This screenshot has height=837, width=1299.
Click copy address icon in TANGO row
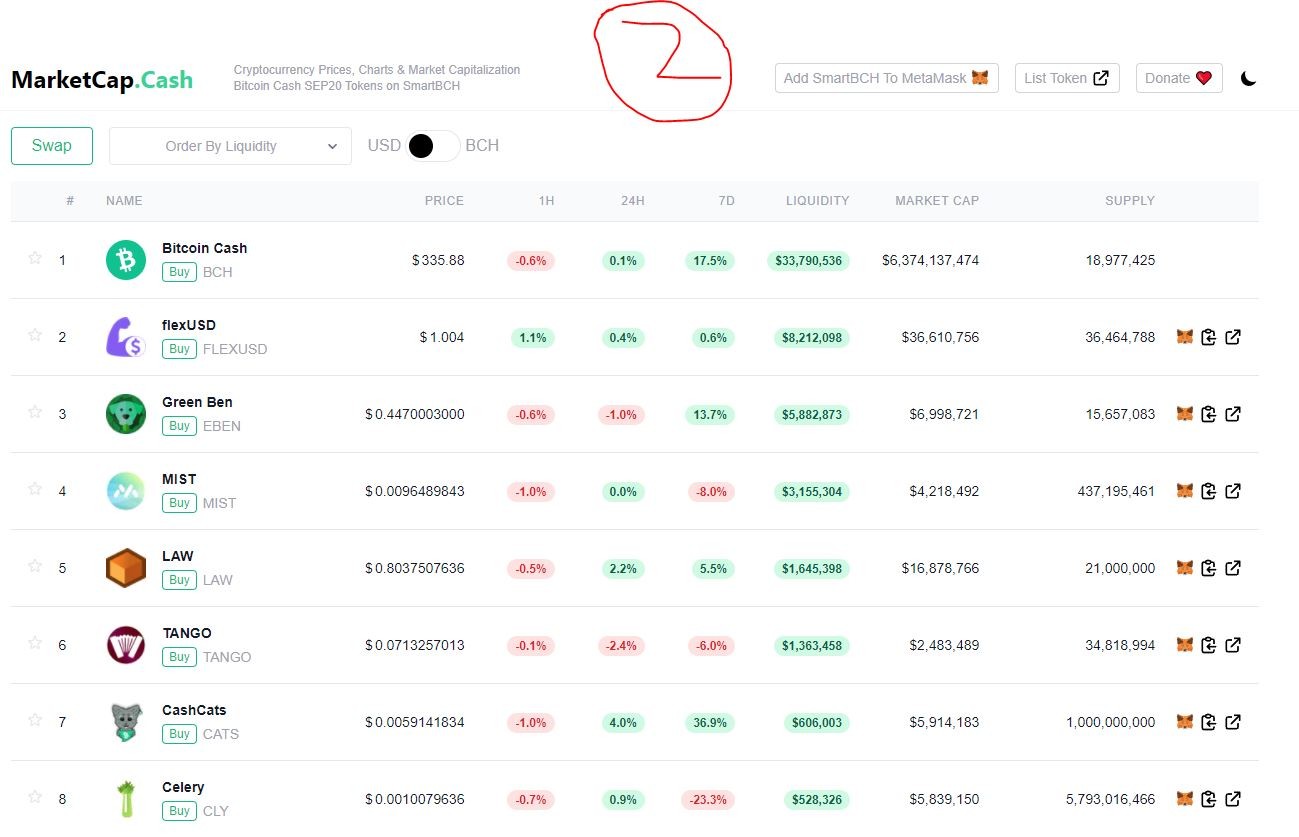tap(1209, 645)
